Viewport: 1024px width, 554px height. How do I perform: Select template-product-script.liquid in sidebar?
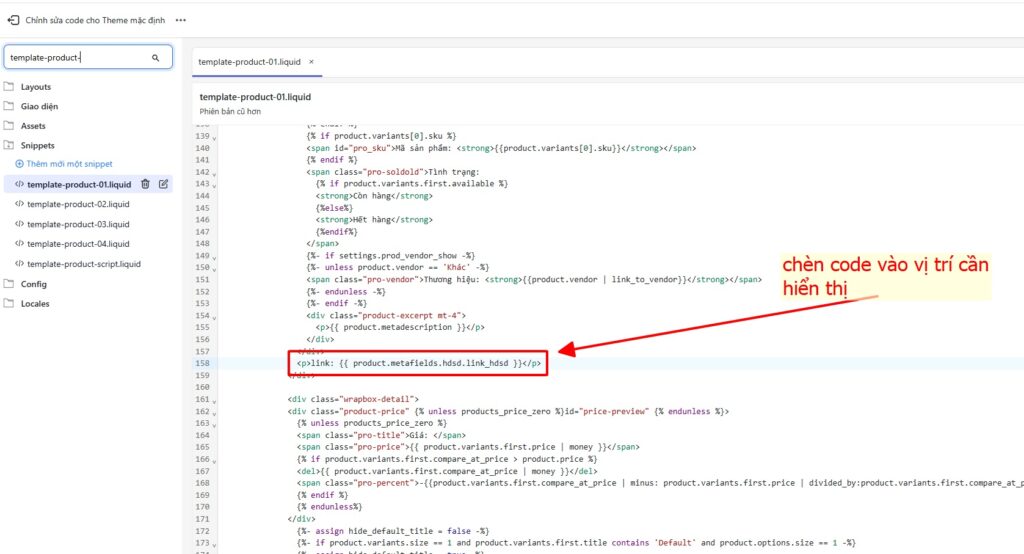pyautogui.click(x=84, y=264)
